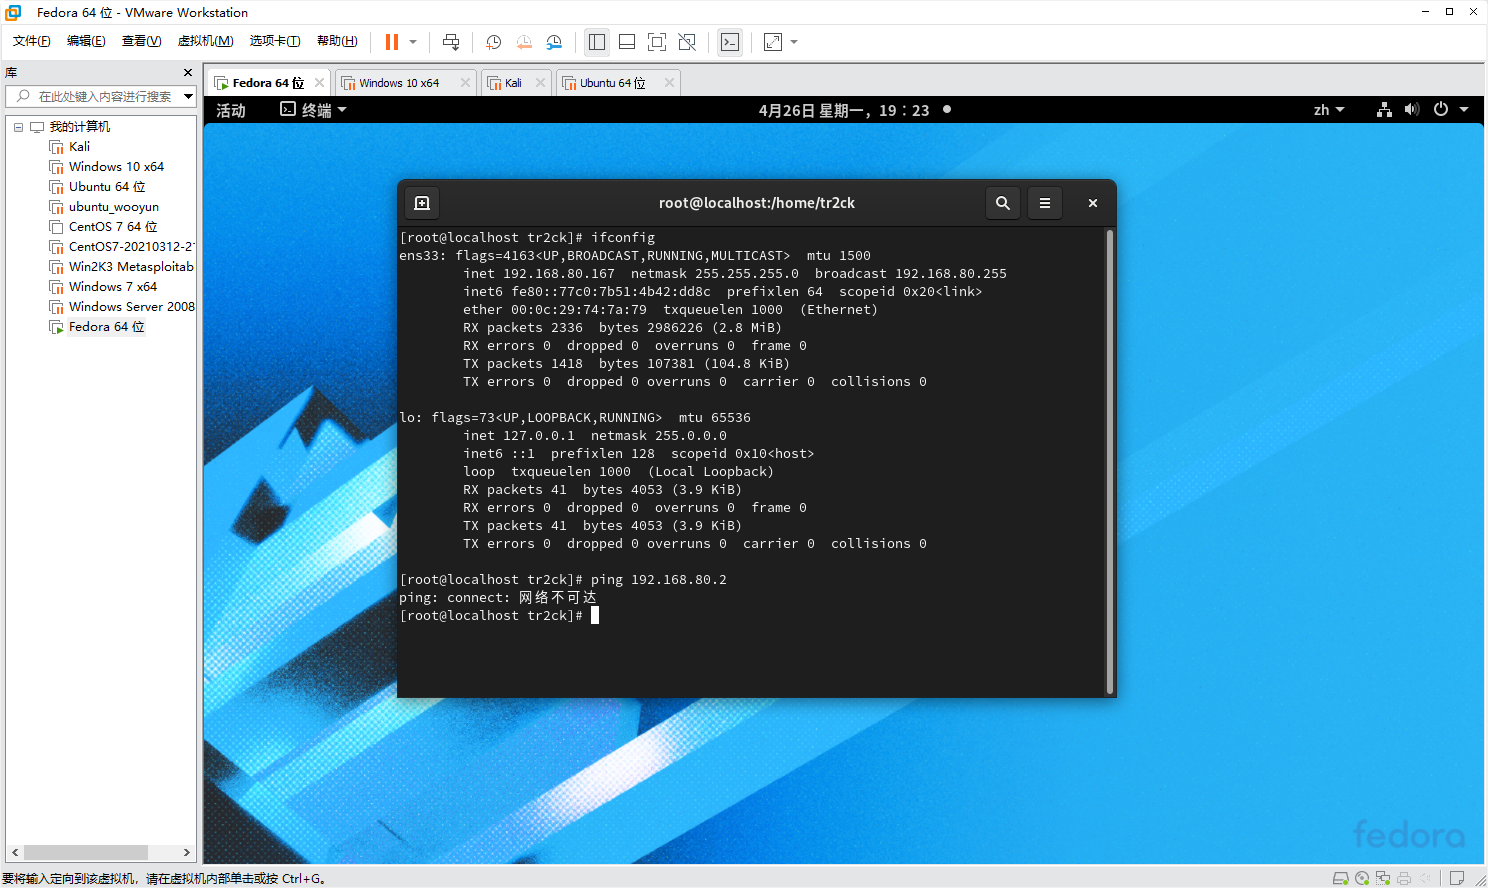The height and width of the screenshot is (888, 1488).
Task: Switch to the Ubuntu 64 位 tab
Action: tap(612, 83)
